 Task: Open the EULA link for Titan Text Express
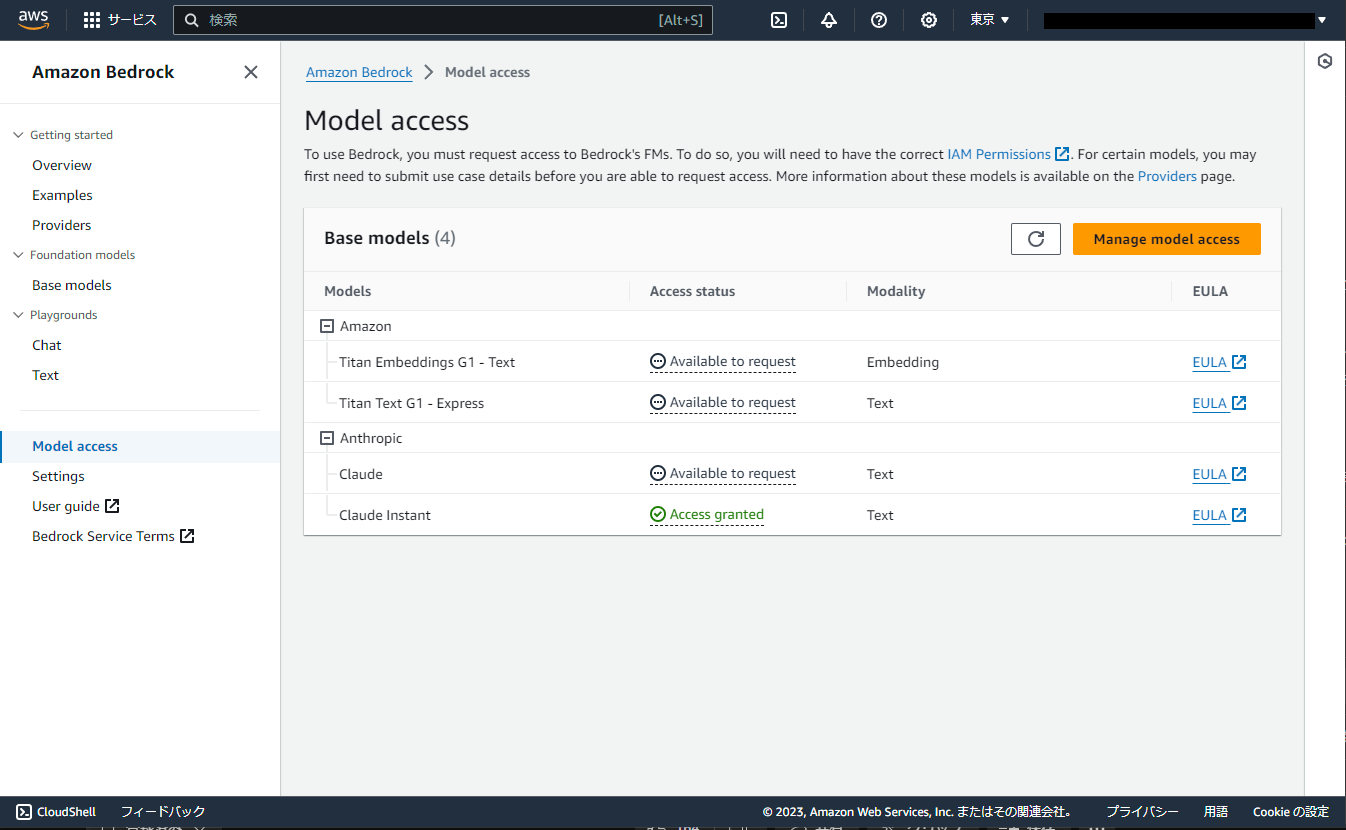pos(1209,403)
